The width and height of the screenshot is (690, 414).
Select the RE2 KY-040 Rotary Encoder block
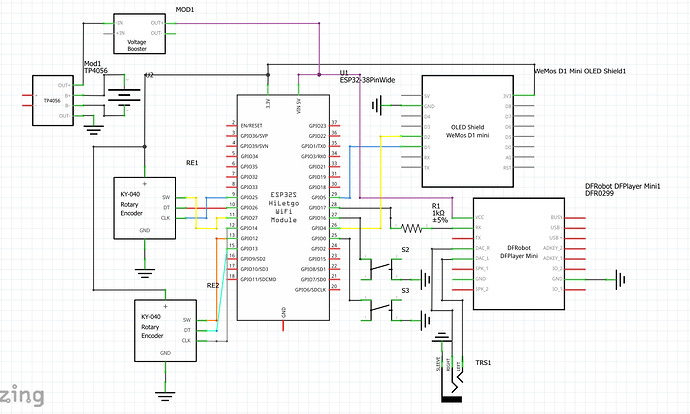point(165,331)
